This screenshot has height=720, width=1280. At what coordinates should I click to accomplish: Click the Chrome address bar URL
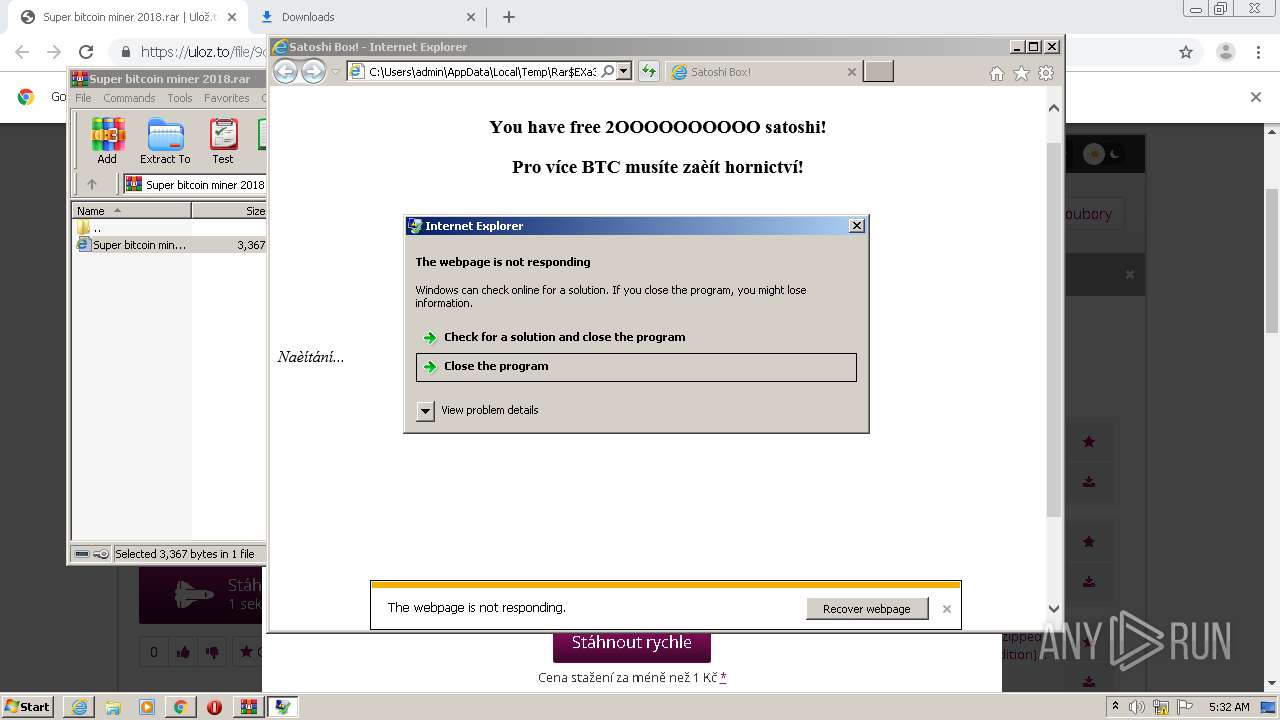204,52
